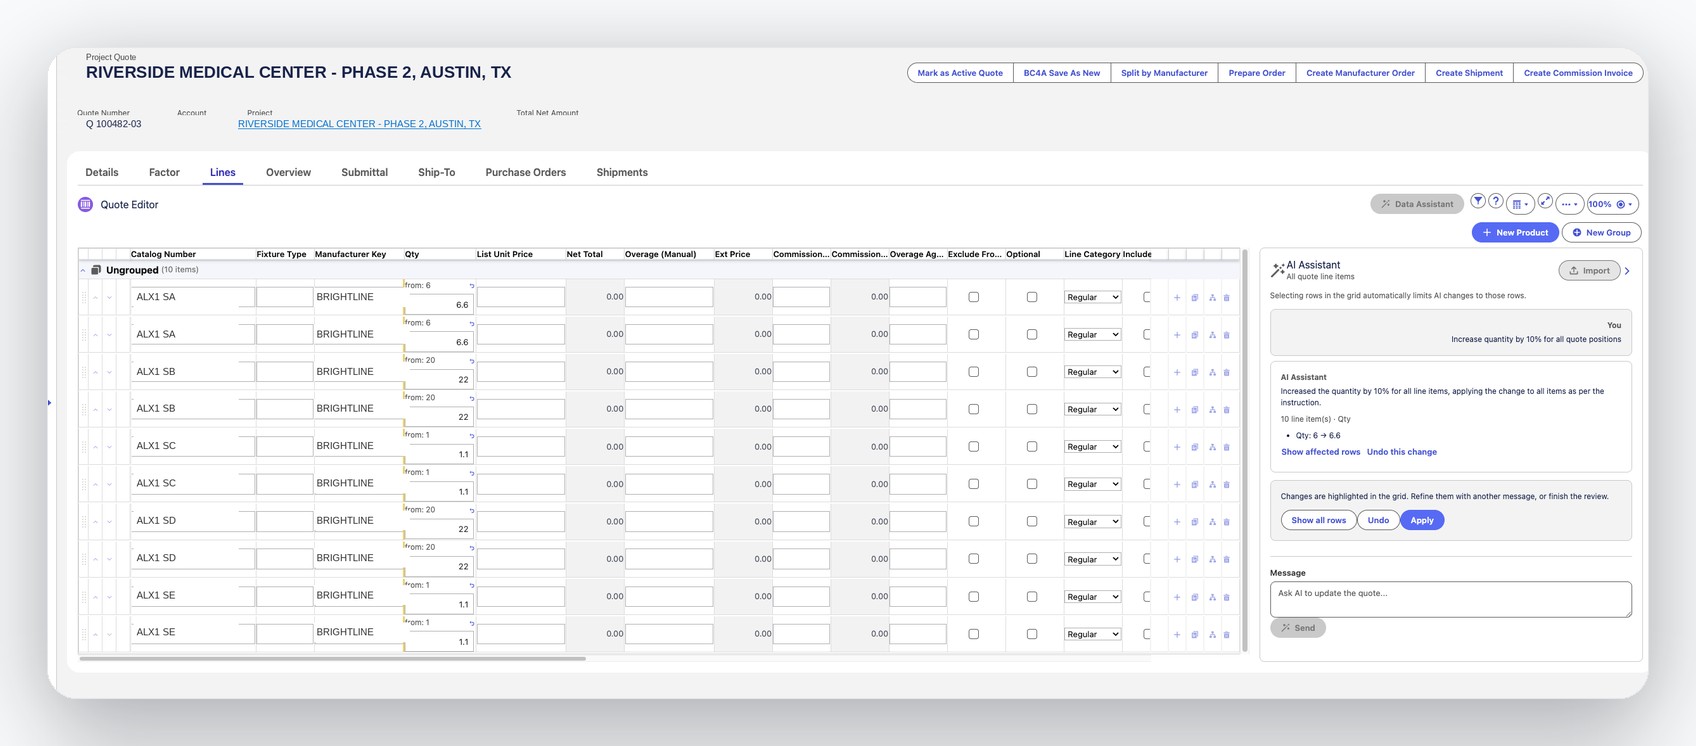Tick Exclude From checkbox on first ALX1 SA row
The image size is (1696, 746).
click(x=974, y=297)
